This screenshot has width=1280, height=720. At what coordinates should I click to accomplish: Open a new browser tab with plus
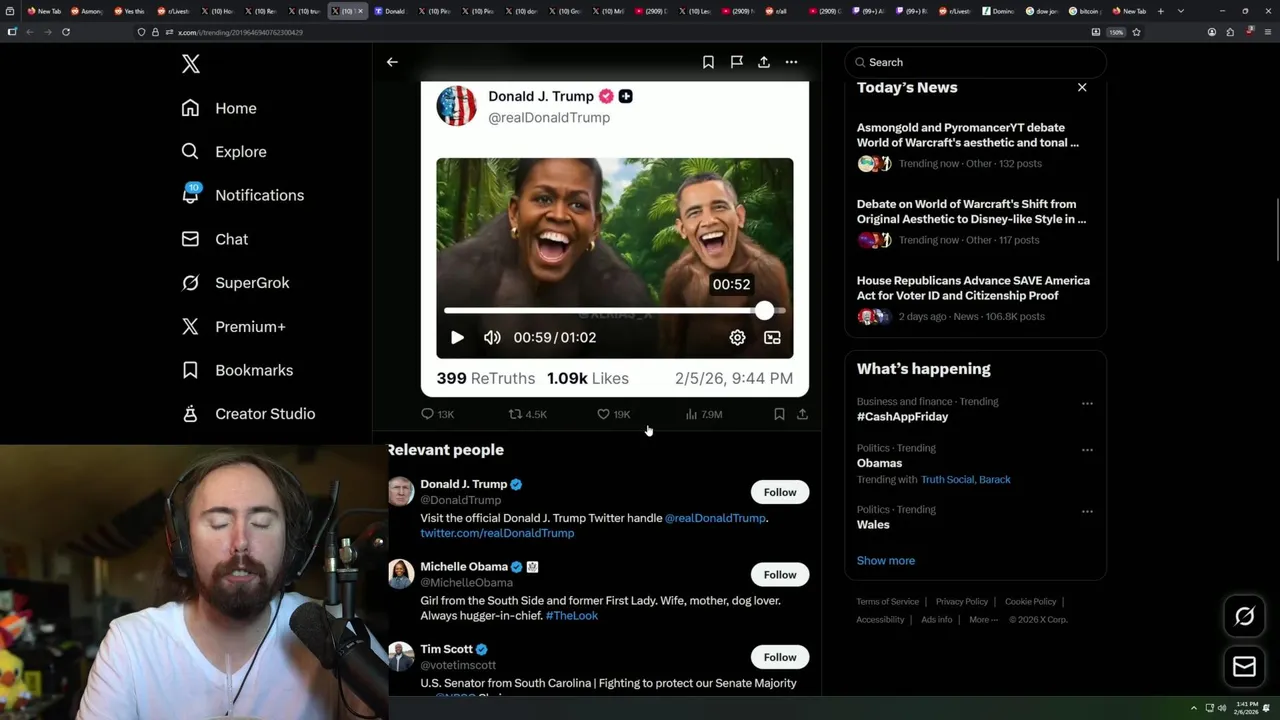point(1160,11)
